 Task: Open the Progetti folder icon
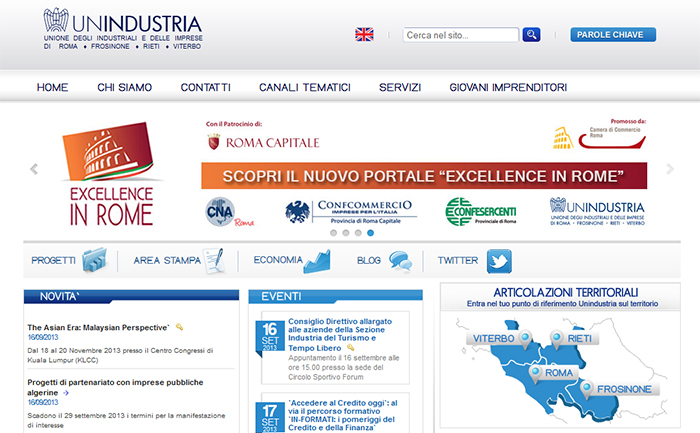click(95, 260)
